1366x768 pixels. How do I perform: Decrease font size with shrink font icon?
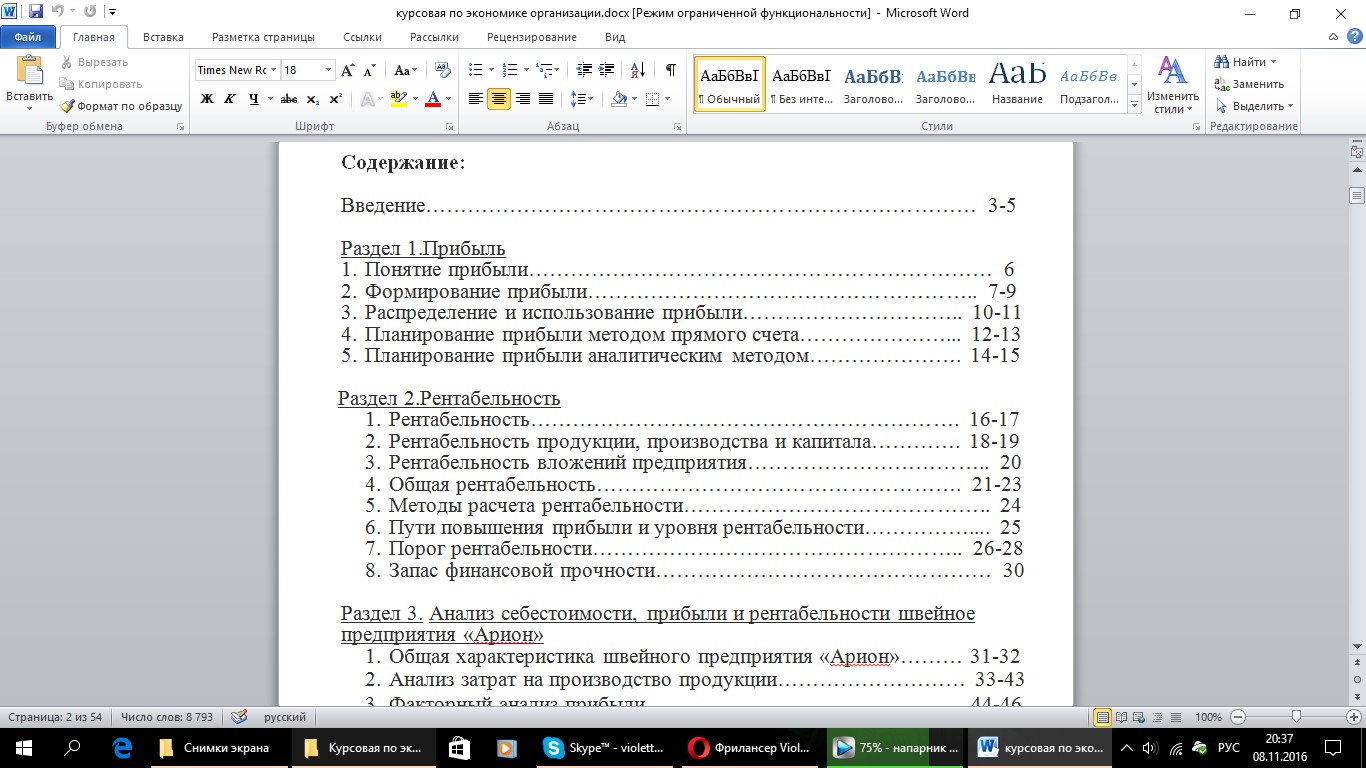tap(369, 70)
